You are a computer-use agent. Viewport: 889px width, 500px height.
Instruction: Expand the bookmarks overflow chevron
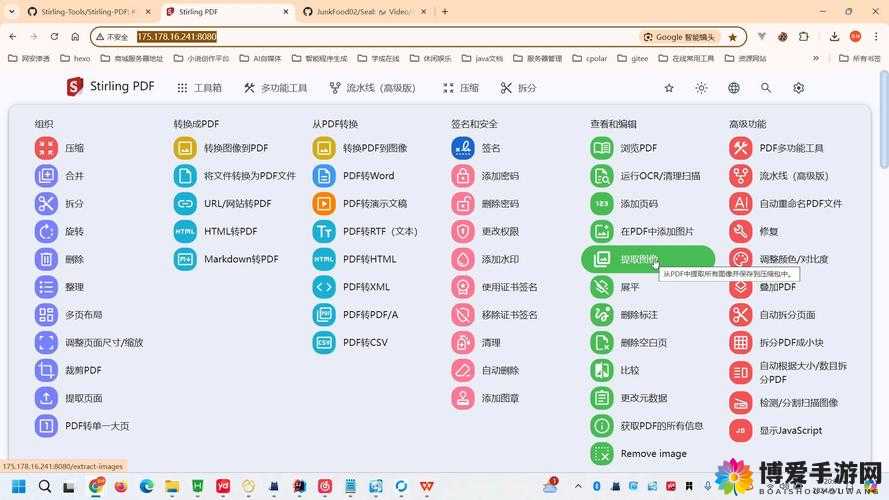(816, 58)
